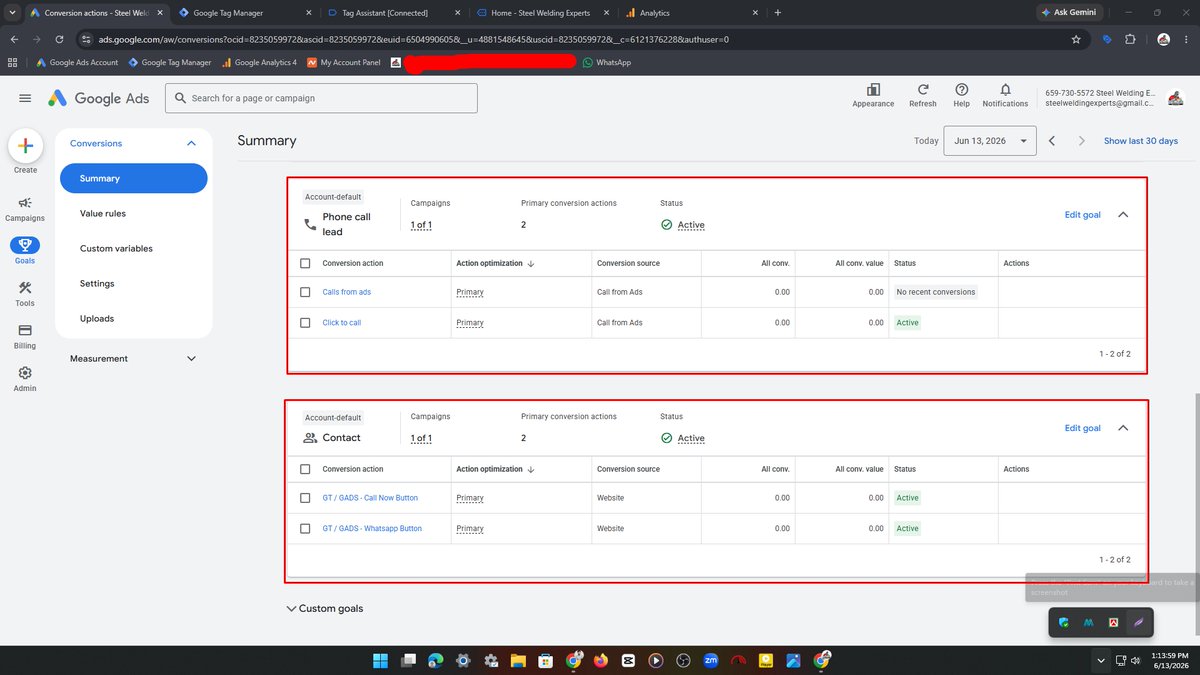Open Zoom from the taskbar
The width and height of the screenshot is (1200, 675).
point(711,660)
